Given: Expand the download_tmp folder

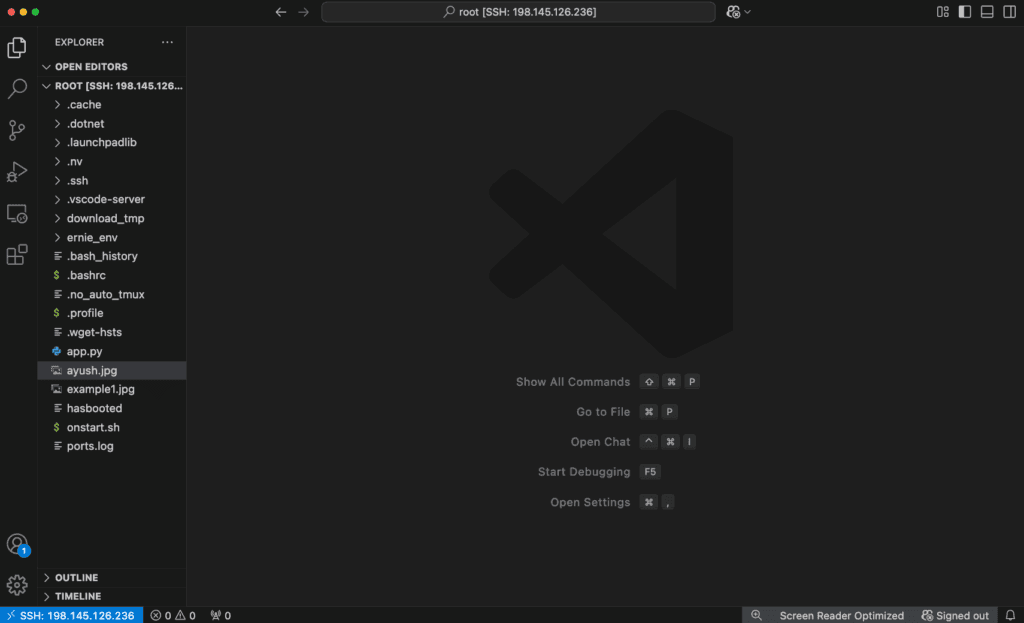Looking at the screenshot, I should (112, 218).
